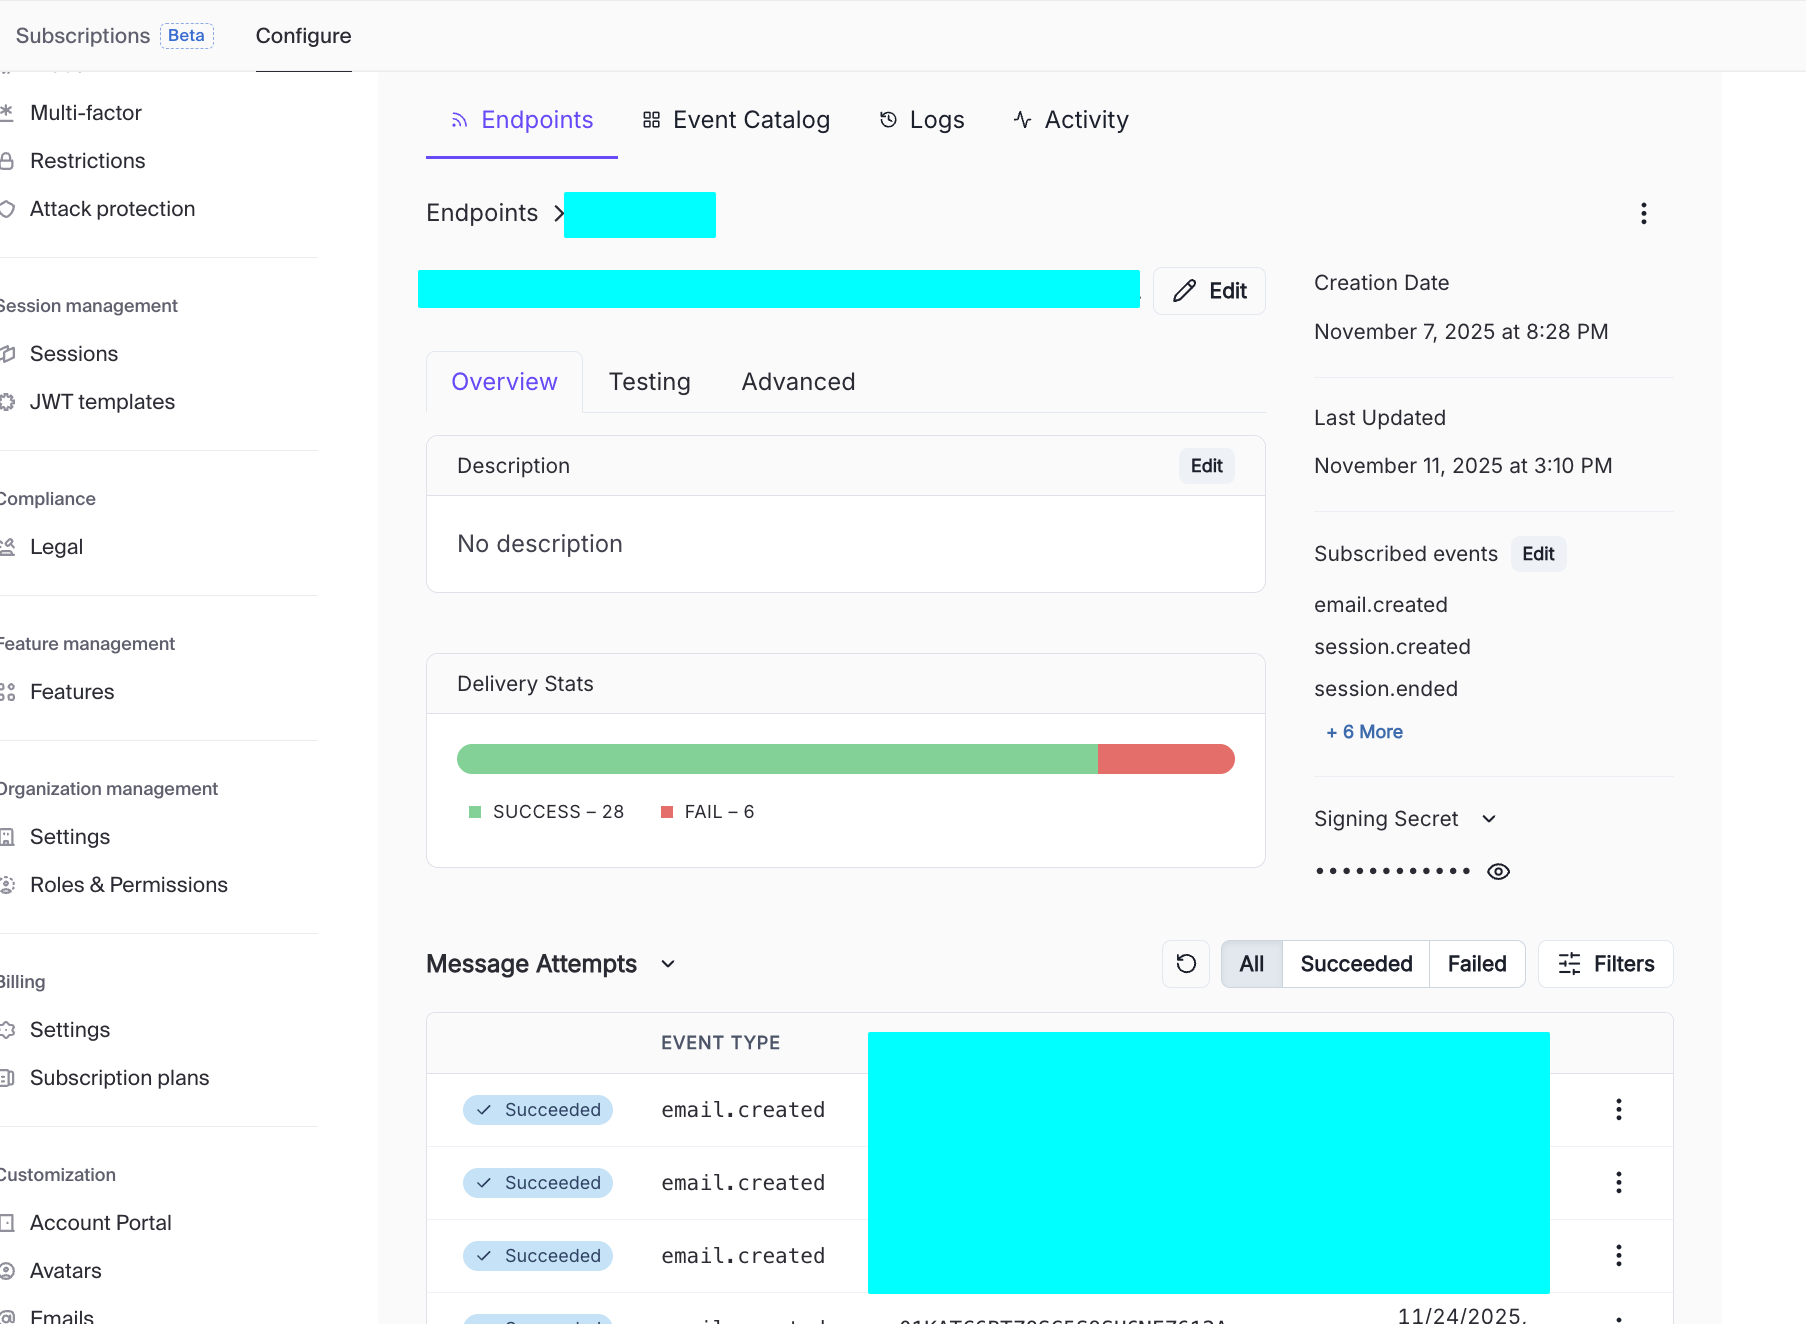Expand the Message Attempts dropdown chevron
This screenshot has height=1324, width=1806.
coord(668,964)
